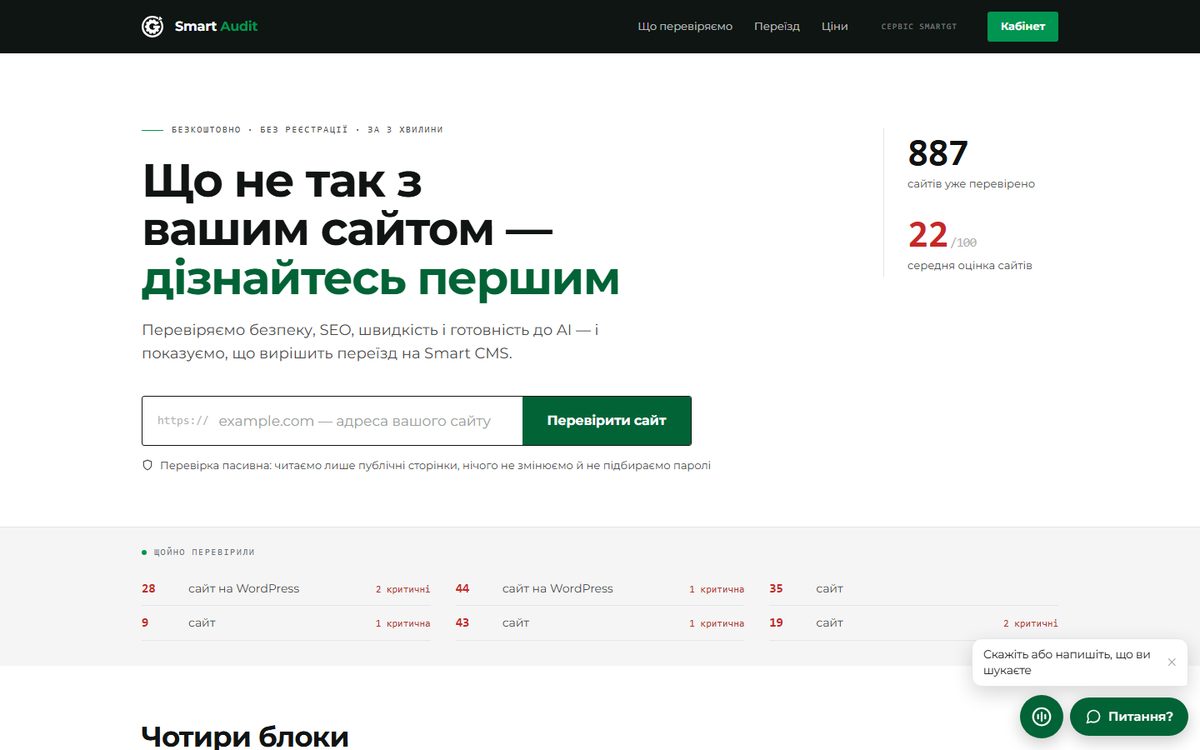Click the Скажіть або напишіть tooltip message
Viewport: 1200px width, 750px height.
tap(1066, 662)
